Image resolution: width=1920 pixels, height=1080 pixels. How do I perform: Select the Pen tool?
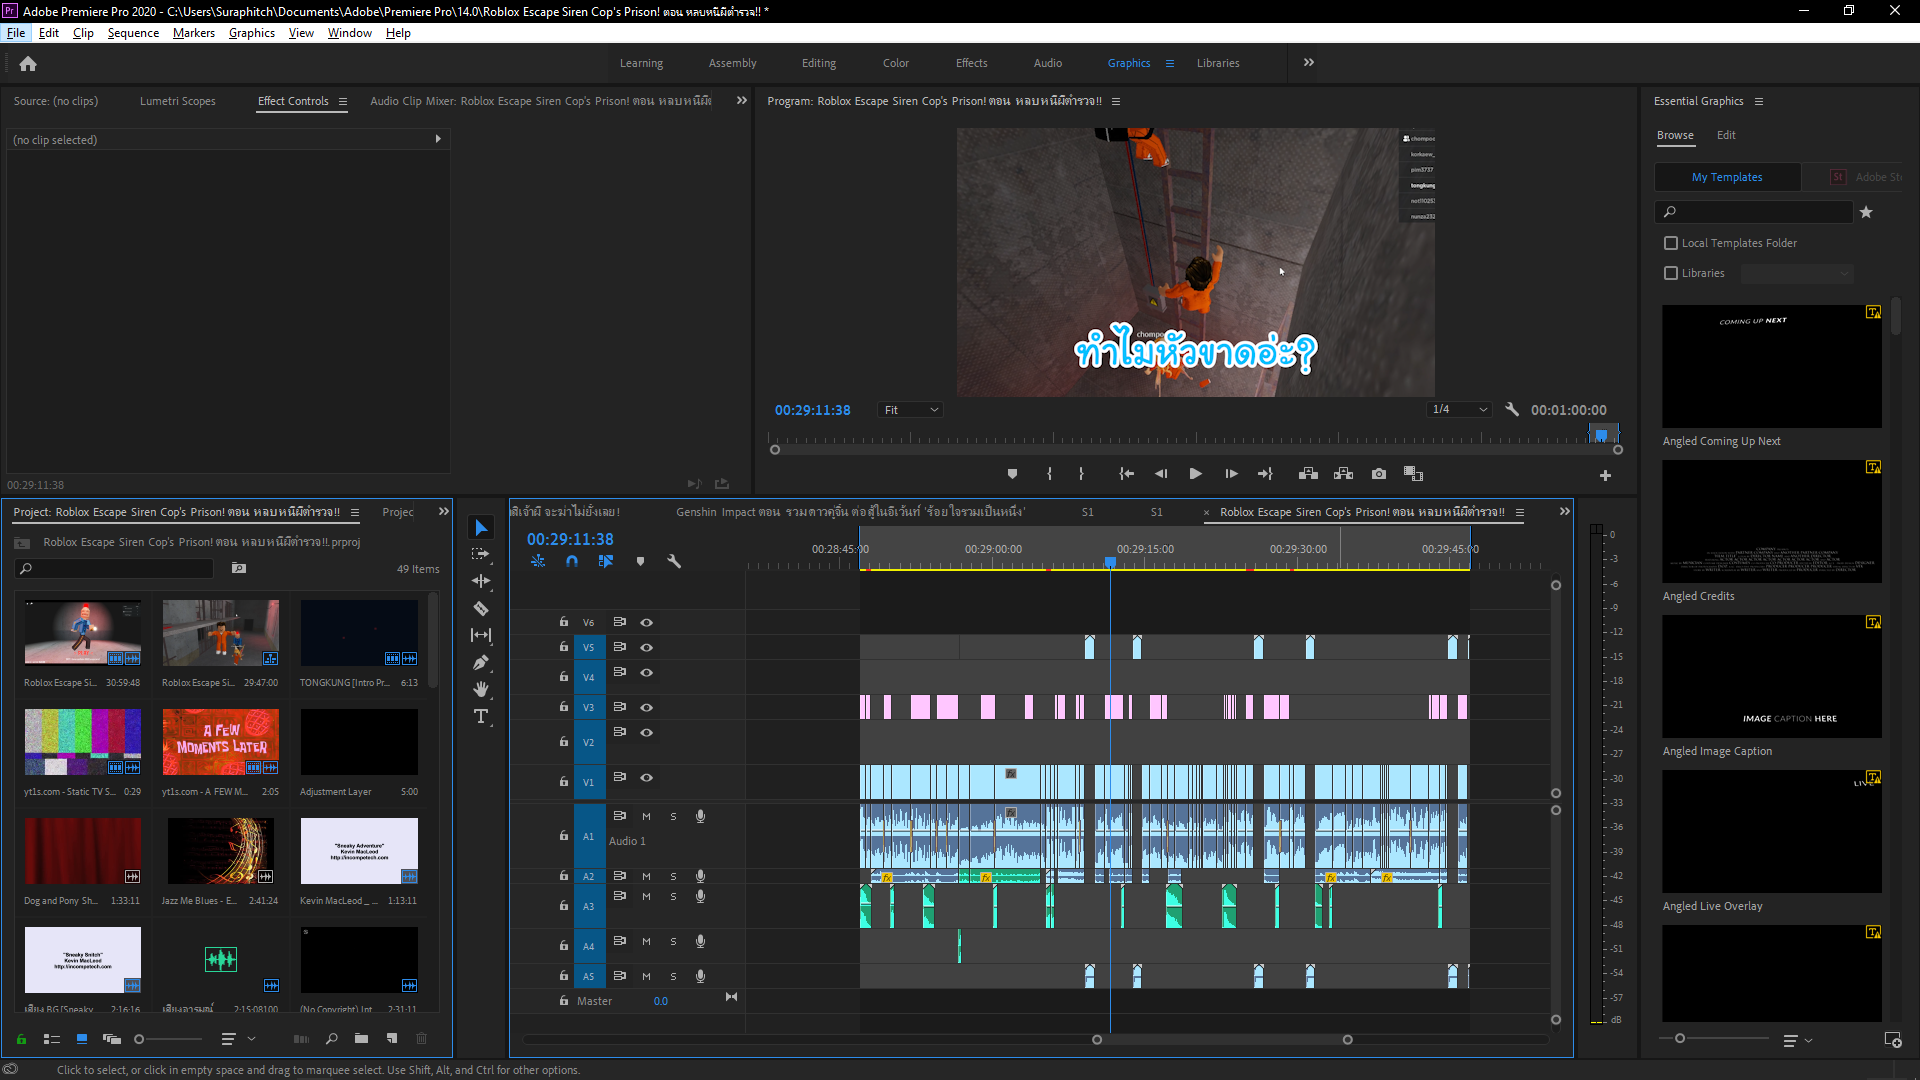481,662
